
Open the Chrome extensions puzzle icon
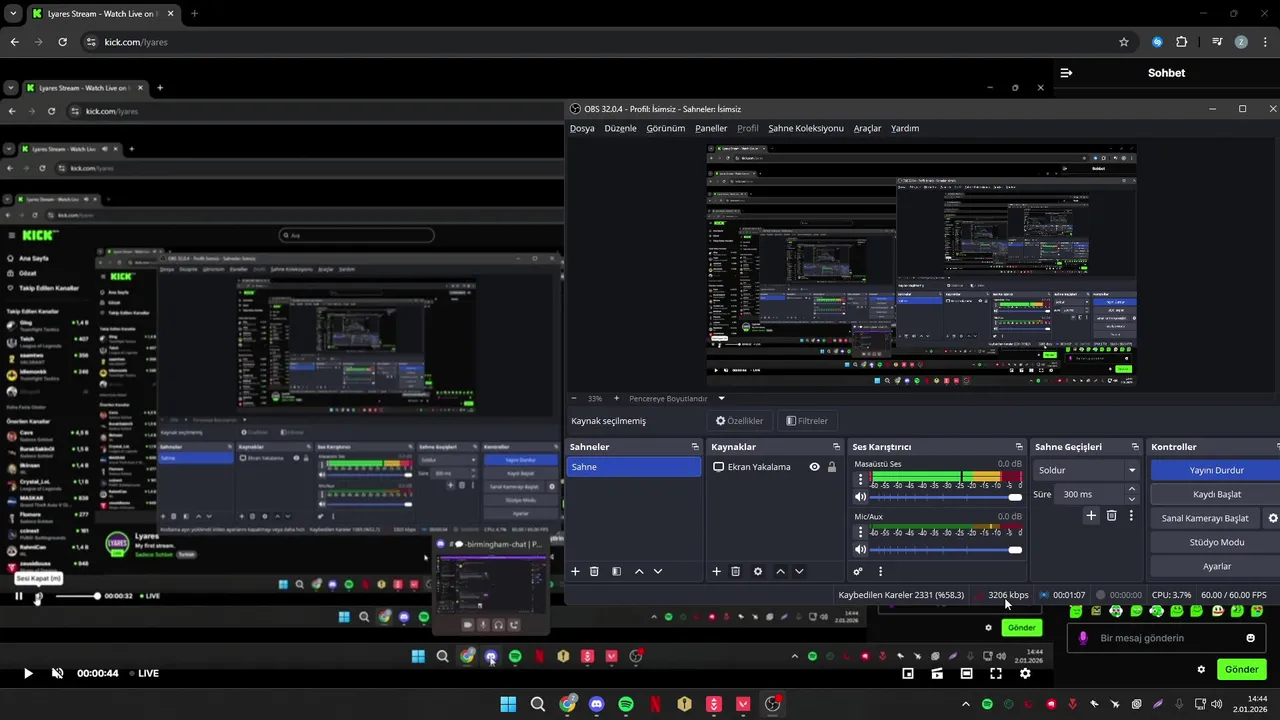click(x=1182, y=42)
